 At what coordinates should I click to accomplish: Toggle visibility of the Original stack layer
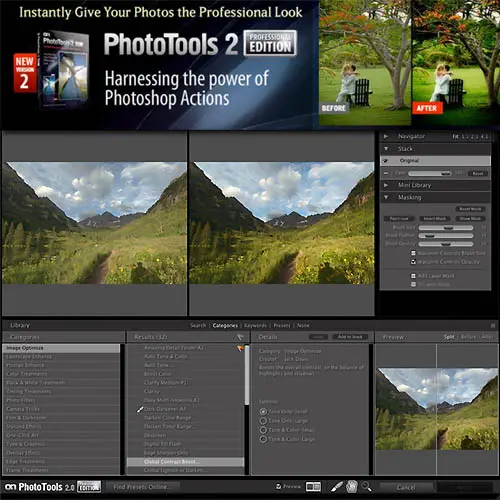386,161
